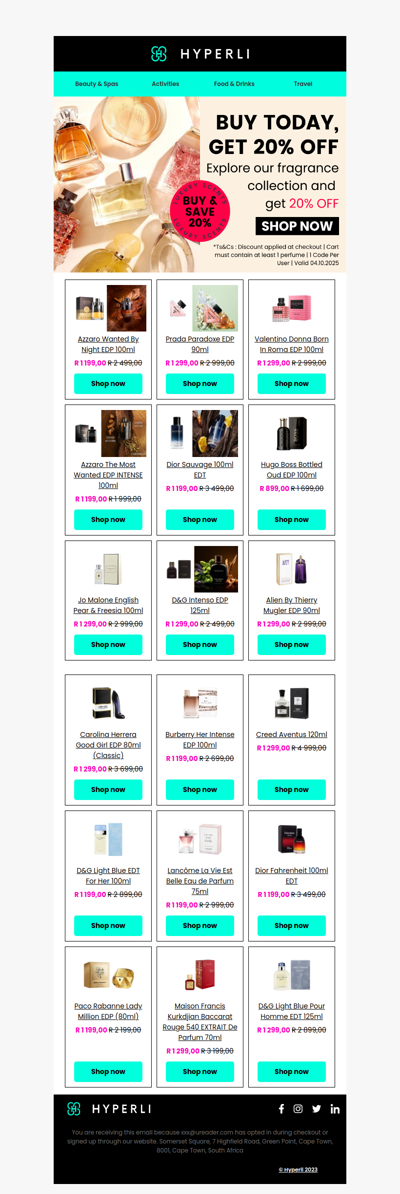Select the Food & Drinks category

pos(234,84)
